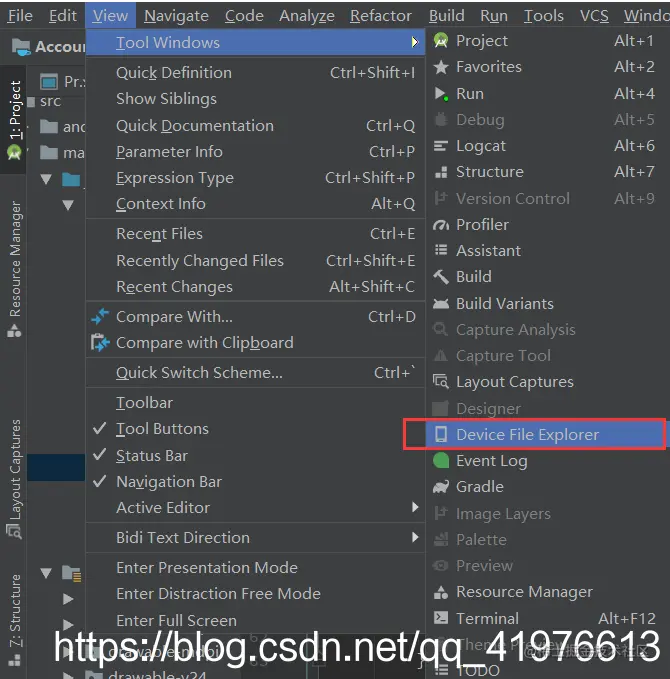Click the Build hammer icon

click(441, 277)
